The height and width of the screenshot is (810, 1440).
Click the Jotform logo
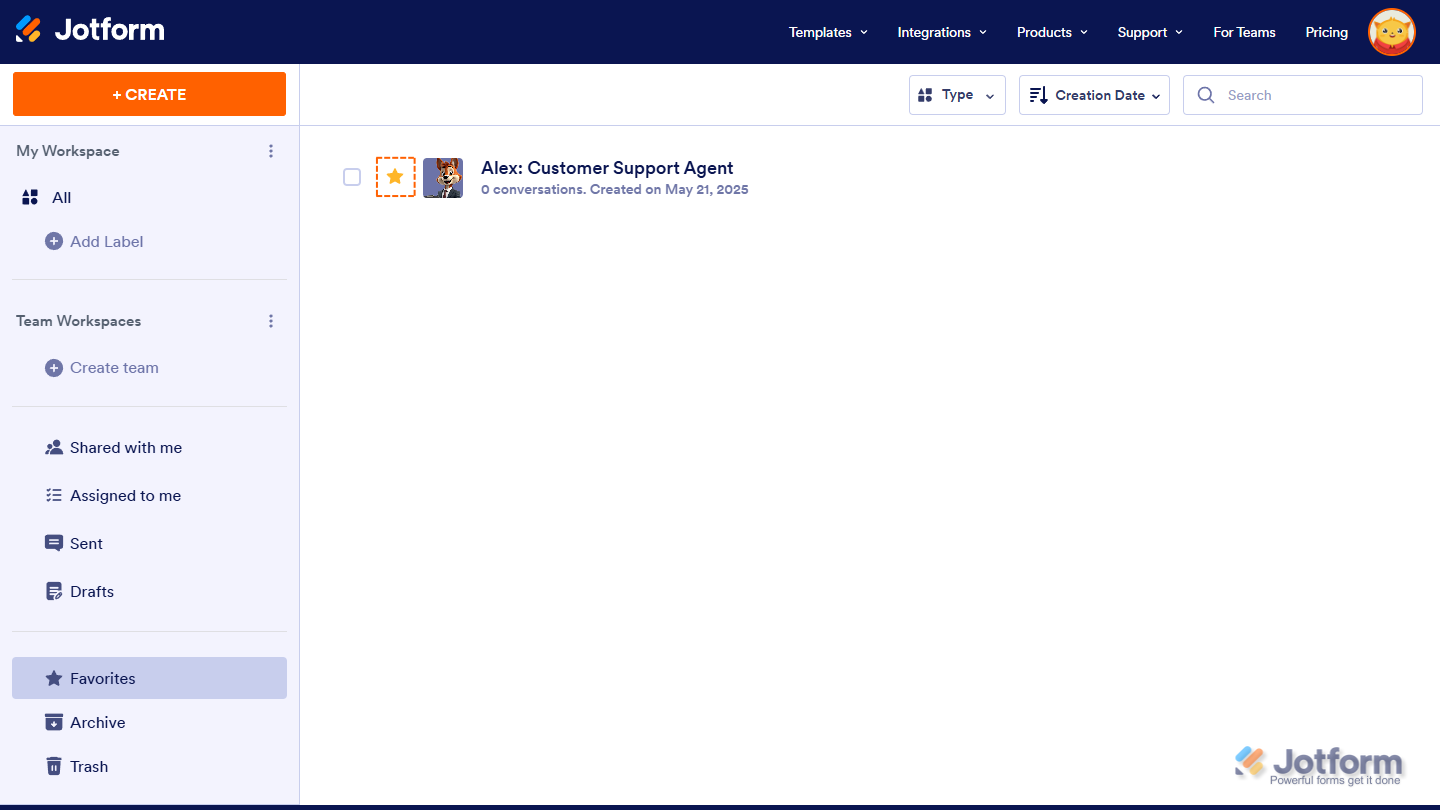click(x=90, y=31)
